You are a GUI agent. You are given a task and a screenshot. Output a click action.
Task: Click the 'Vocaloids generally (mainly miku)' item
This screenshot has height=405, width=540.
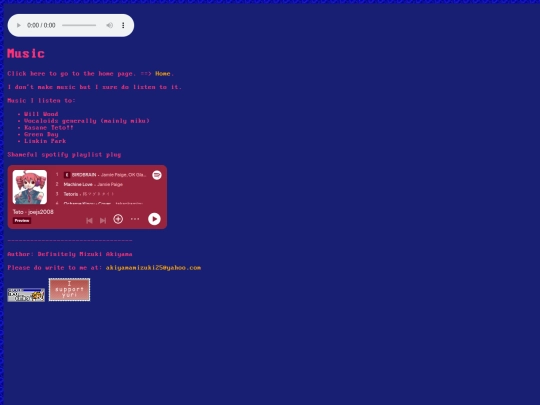87,121
